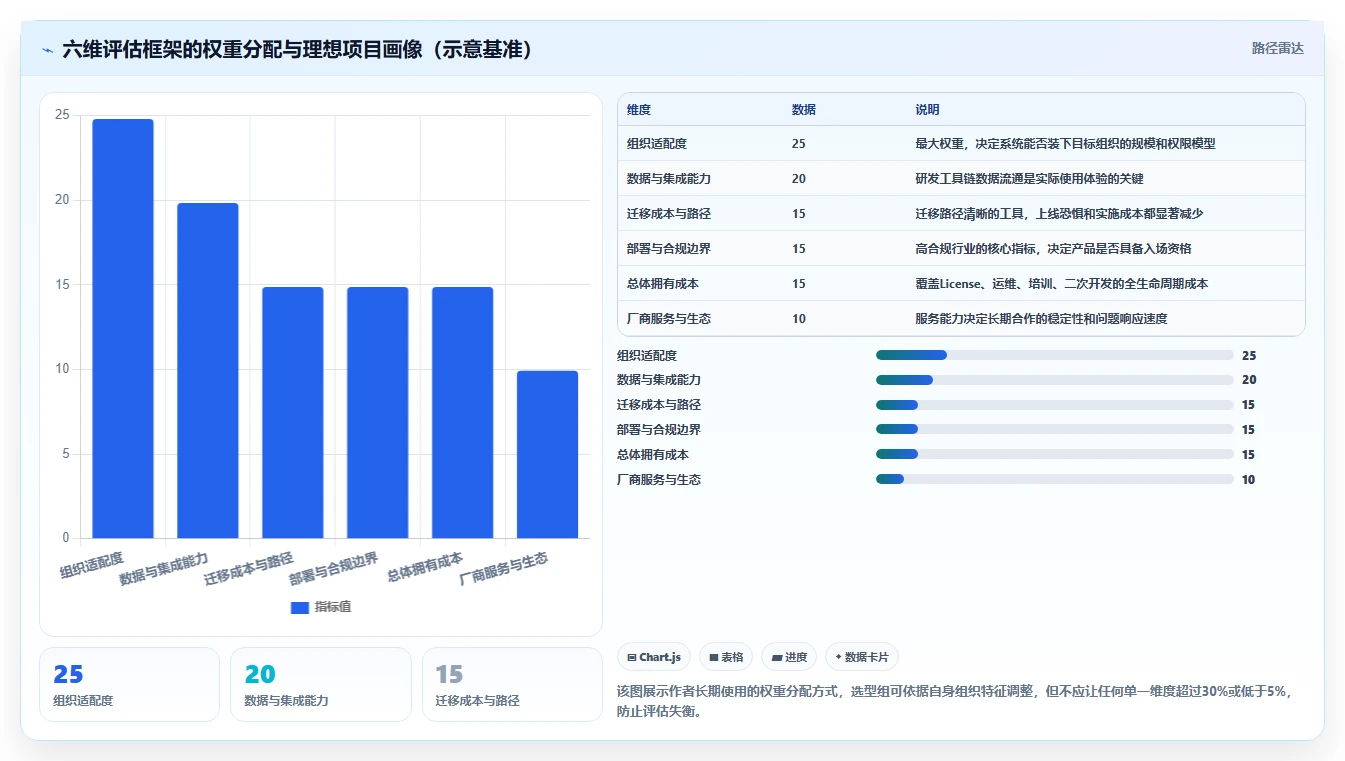Screen dimensions: 1345x761
Task: Click the Chart.js chip
Action: click(x=654, y=657)
